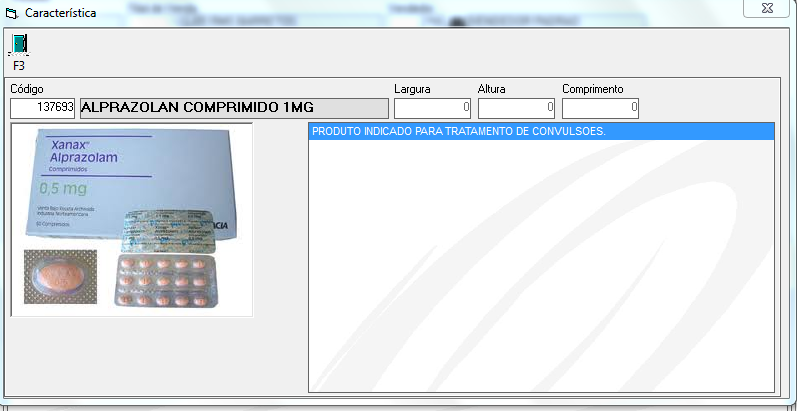Click the Característica window title icon
797x411 pixels.
point(11,14)
